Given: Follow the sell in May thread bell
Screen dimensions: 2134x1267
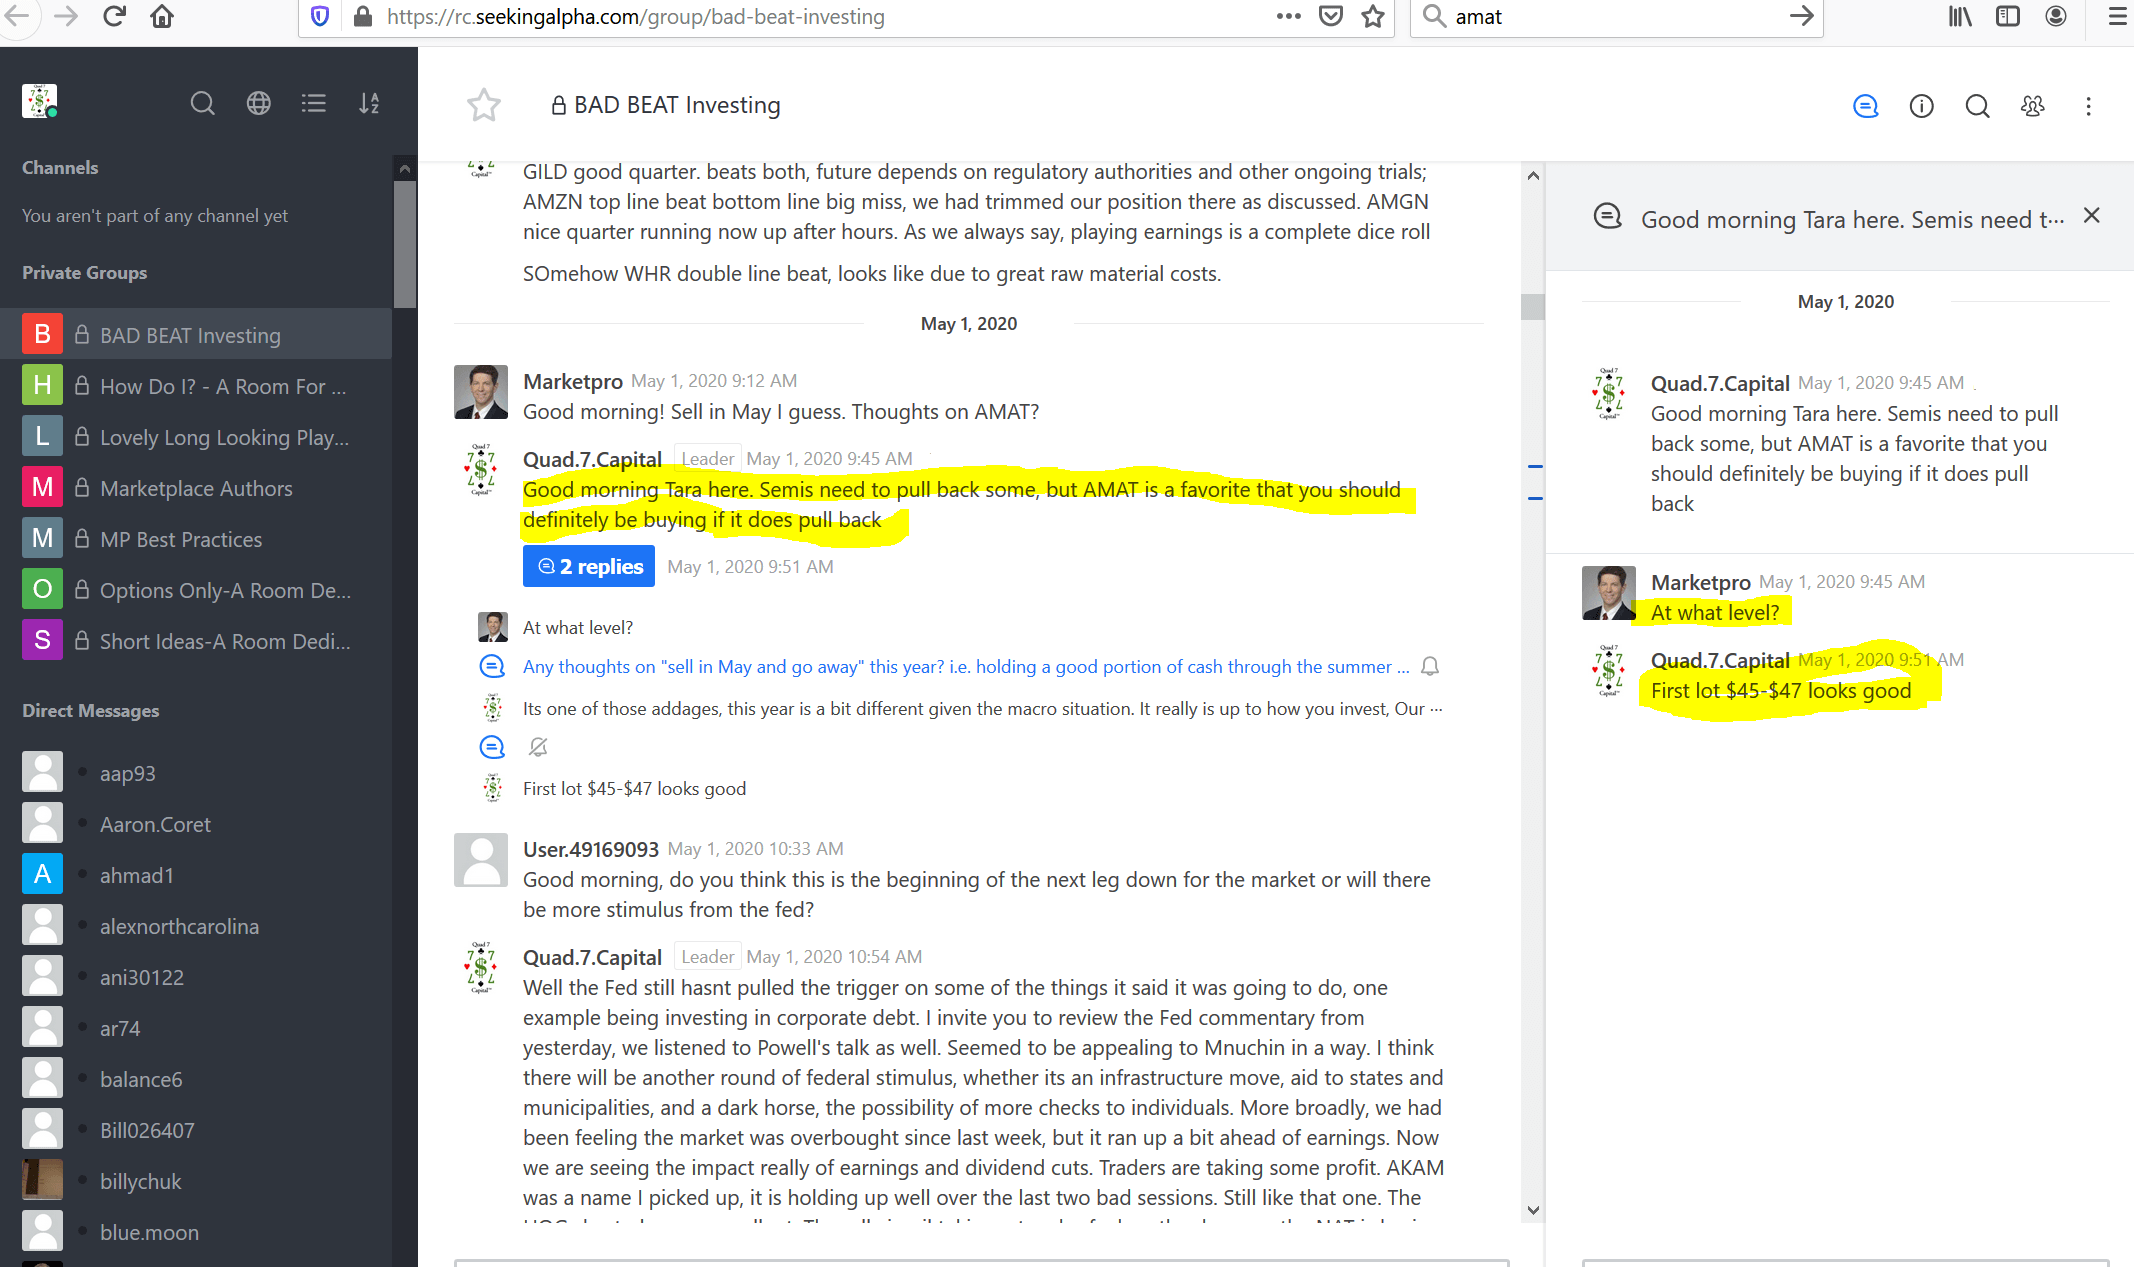Looking at the screenshot, I should pos(1430,667).
